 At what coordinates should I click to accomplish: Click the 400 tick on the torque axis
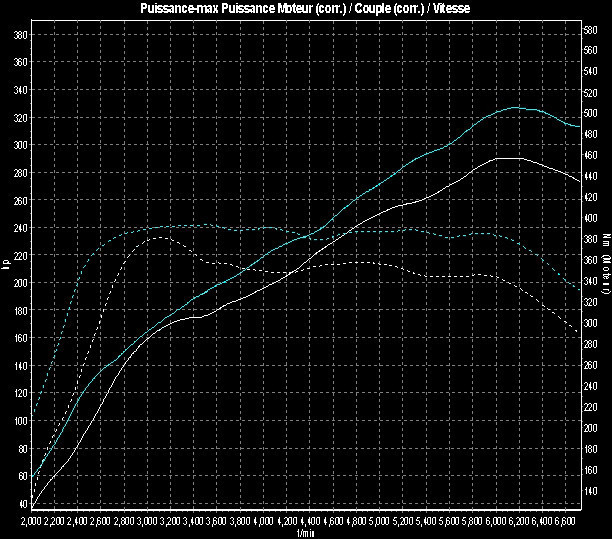591,219
